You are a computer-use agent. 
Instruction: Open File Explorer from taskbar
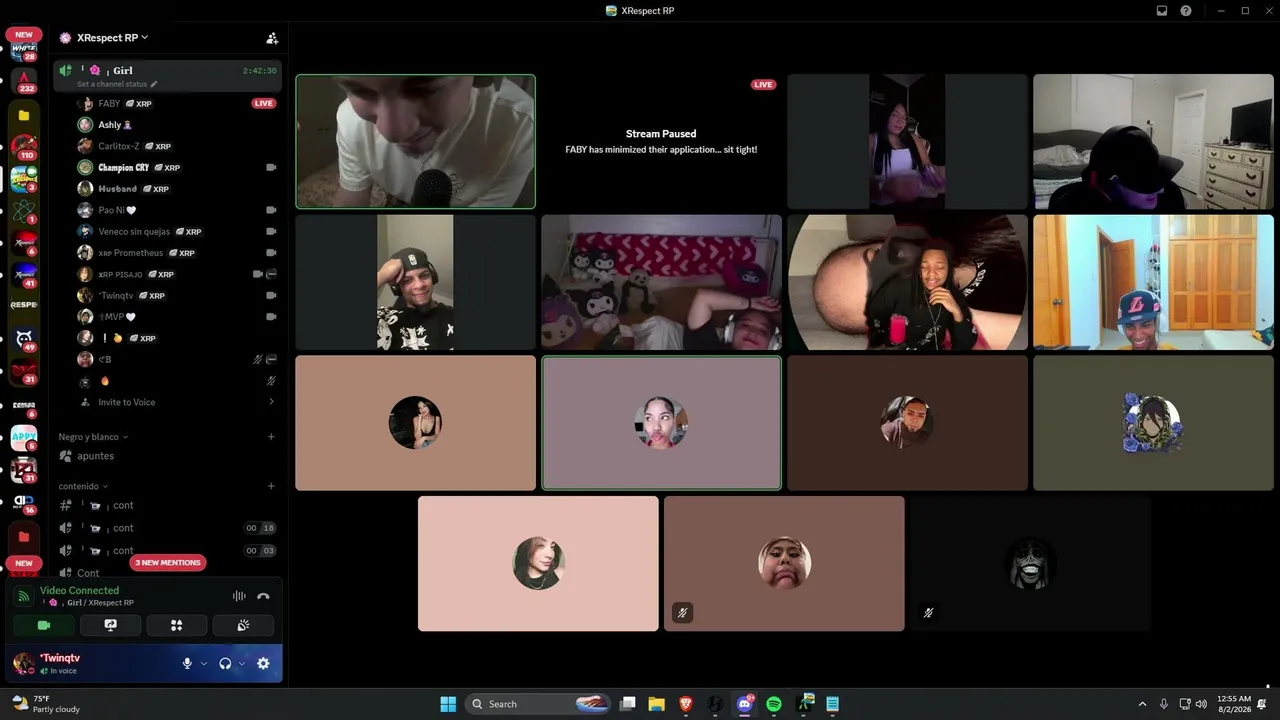(x=657, y=704)
